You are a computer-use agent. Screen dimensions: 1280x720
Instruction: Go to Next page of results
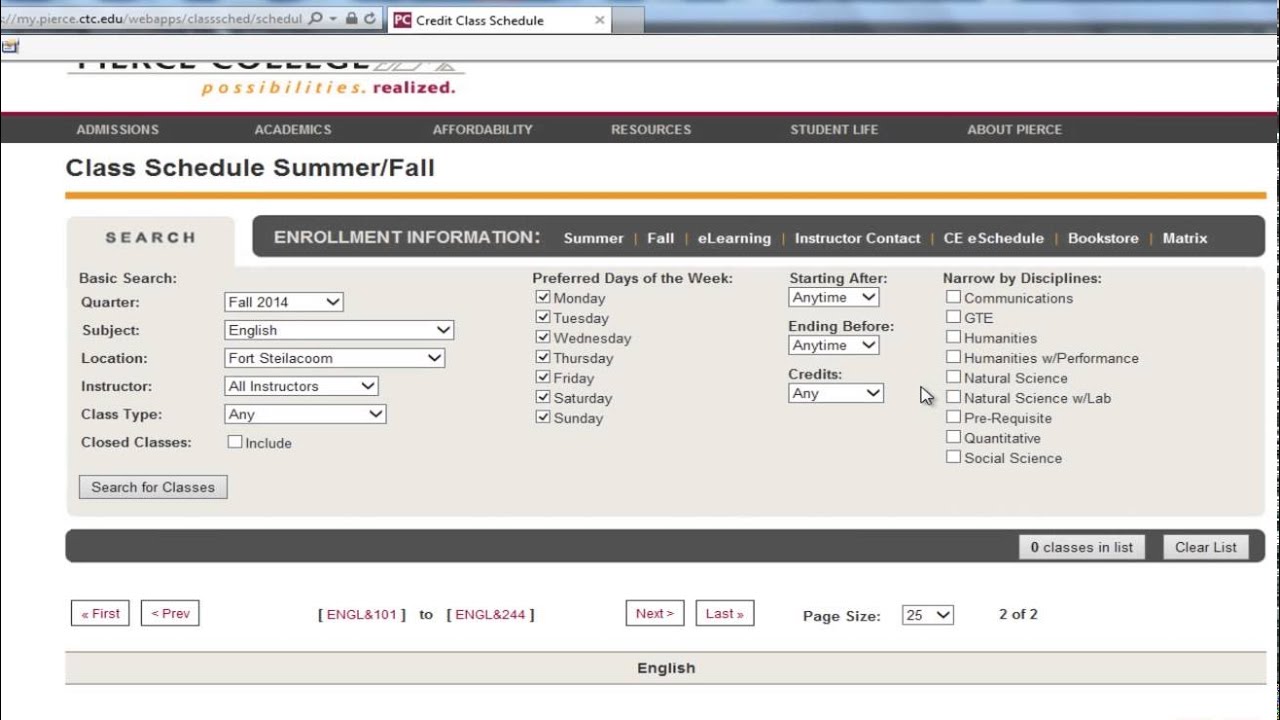tap(655, 614)
